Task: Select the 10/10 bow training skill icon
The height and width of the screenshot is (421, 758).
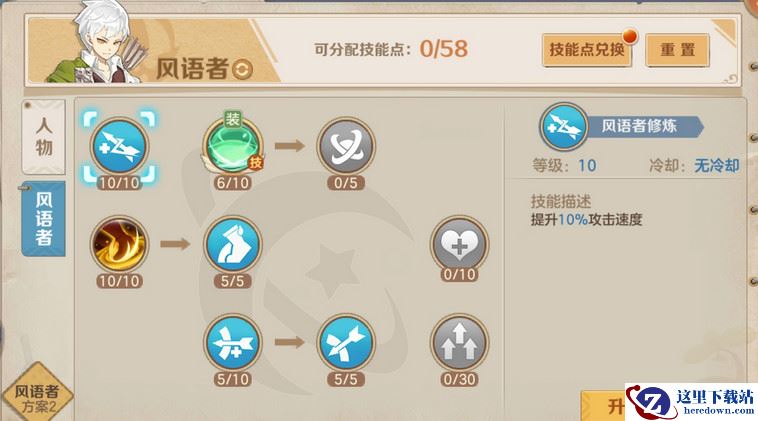Action: point(119,146)
